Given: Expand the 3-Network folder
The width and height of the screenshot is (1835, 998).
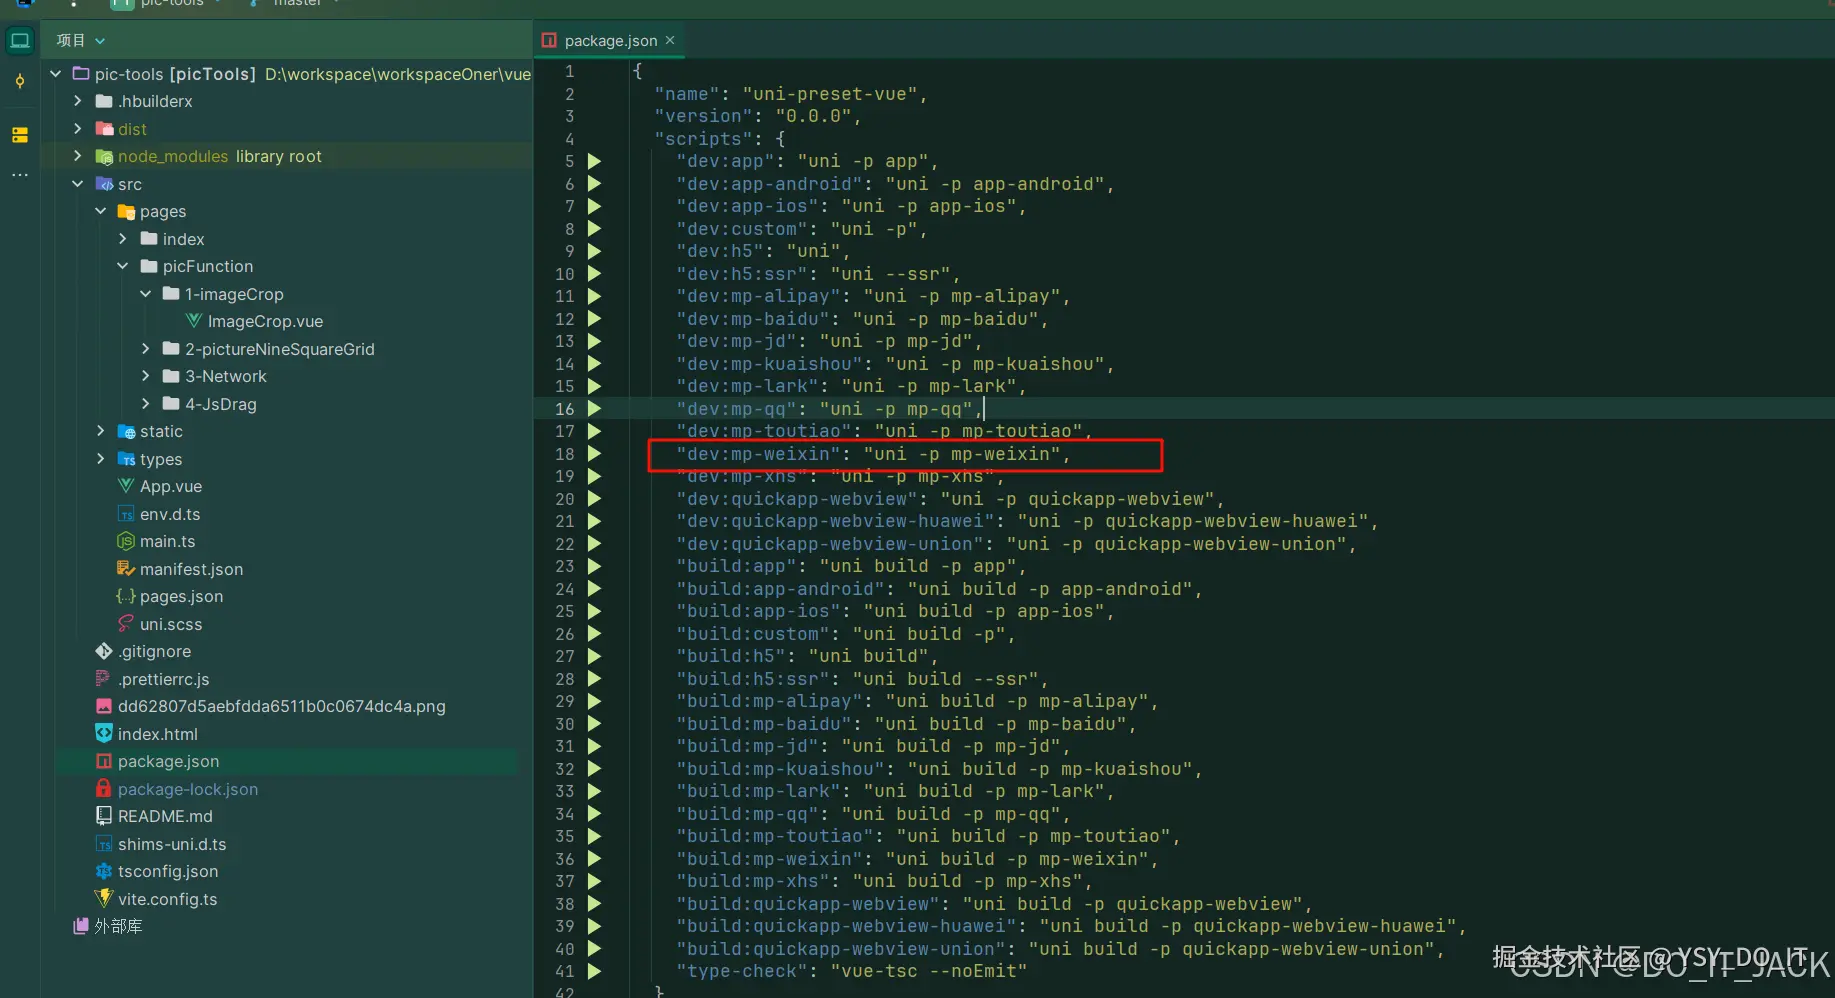Looking at the screenshot, I should [146, 376].
